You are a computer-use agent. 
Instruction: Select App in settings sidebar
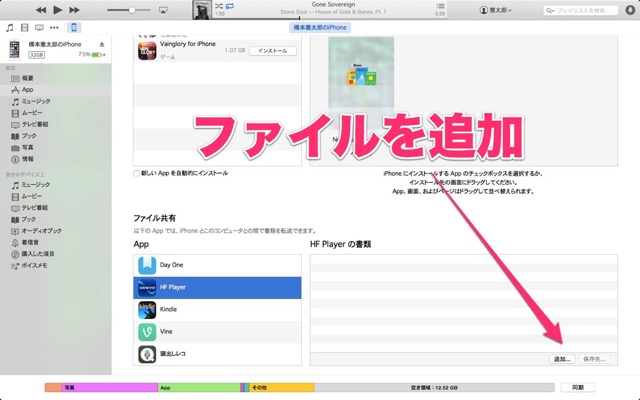[x=56, y=89]
